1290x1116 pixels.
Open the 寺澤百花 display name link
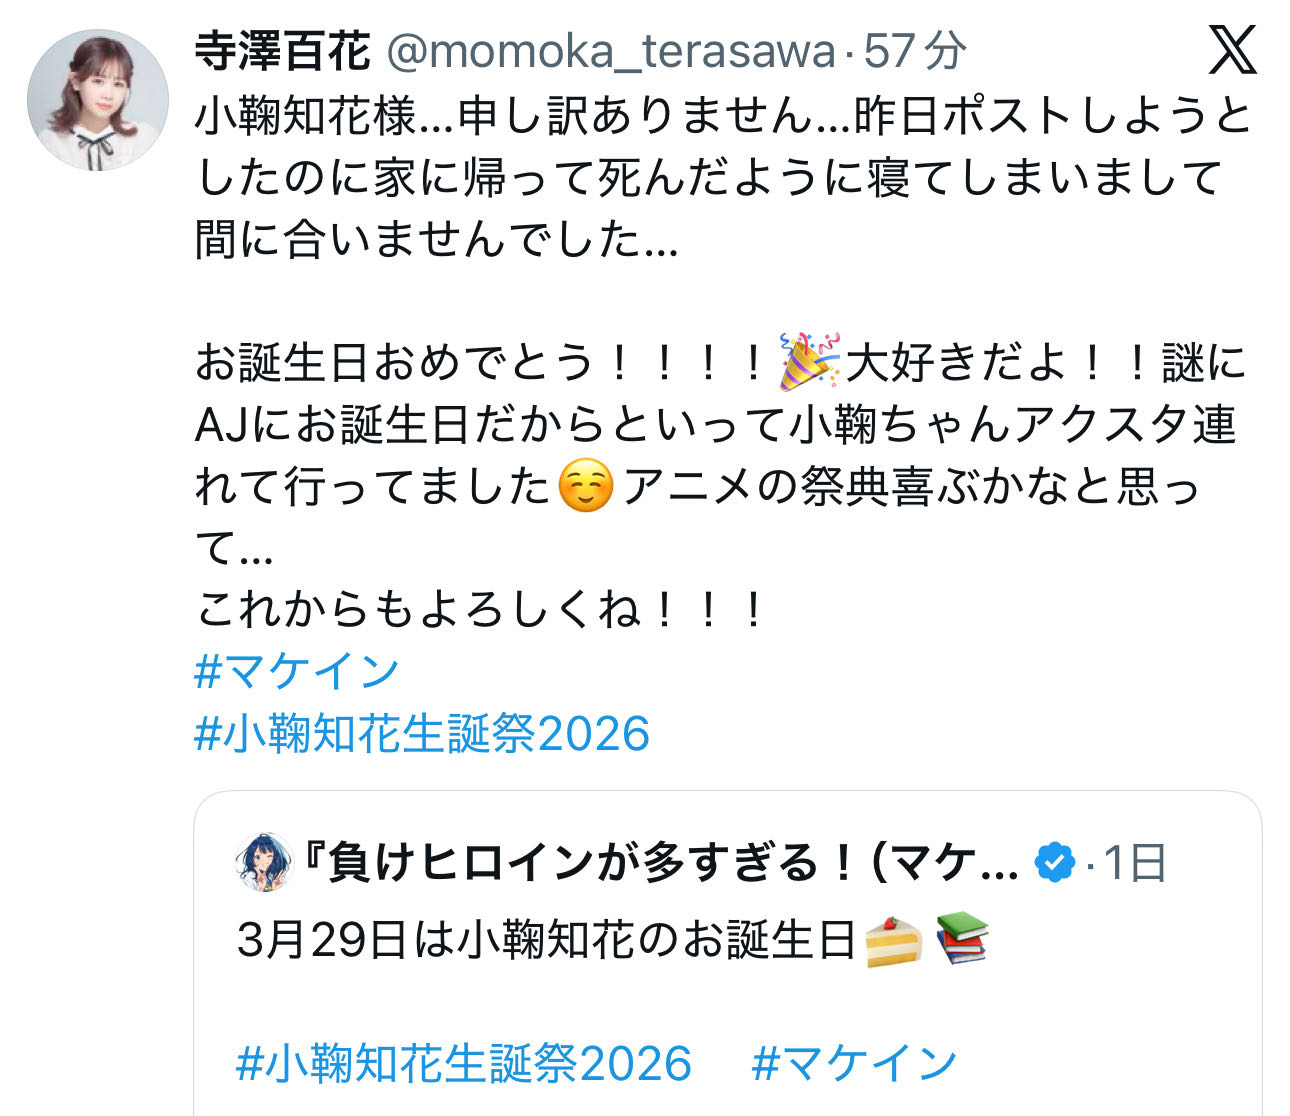tap(283, 51)
